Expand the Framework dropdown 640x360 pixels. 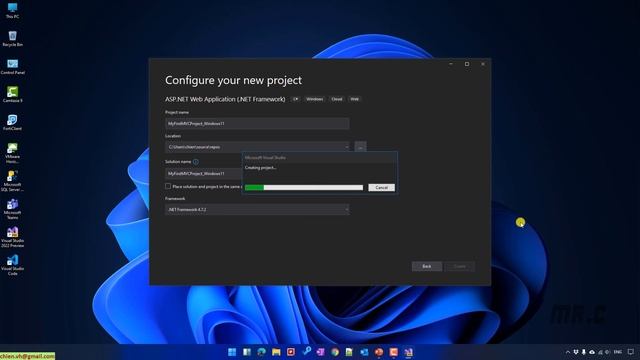coord(347,209)
